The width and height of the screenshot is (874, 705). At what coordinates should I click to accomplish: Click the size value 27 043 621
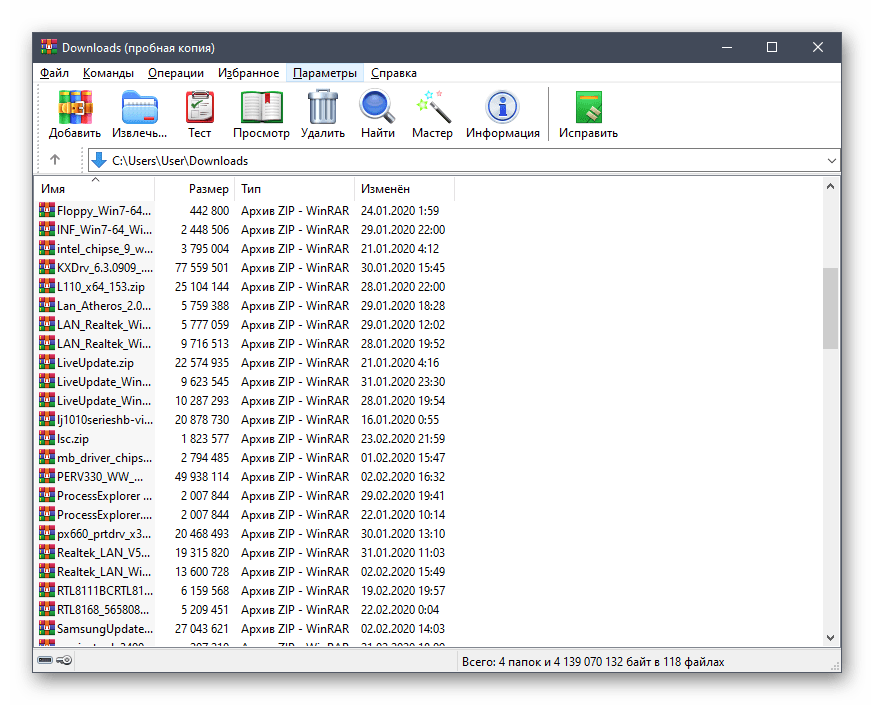tap(202, 629)
